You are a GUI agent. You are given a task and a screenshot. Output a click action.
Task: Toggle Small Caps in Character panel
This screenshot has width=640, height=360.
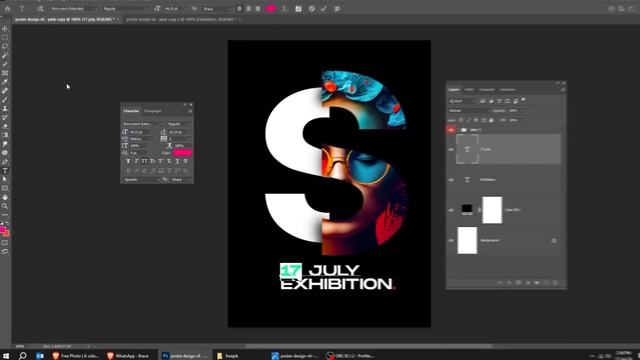[x=152, y=161]
